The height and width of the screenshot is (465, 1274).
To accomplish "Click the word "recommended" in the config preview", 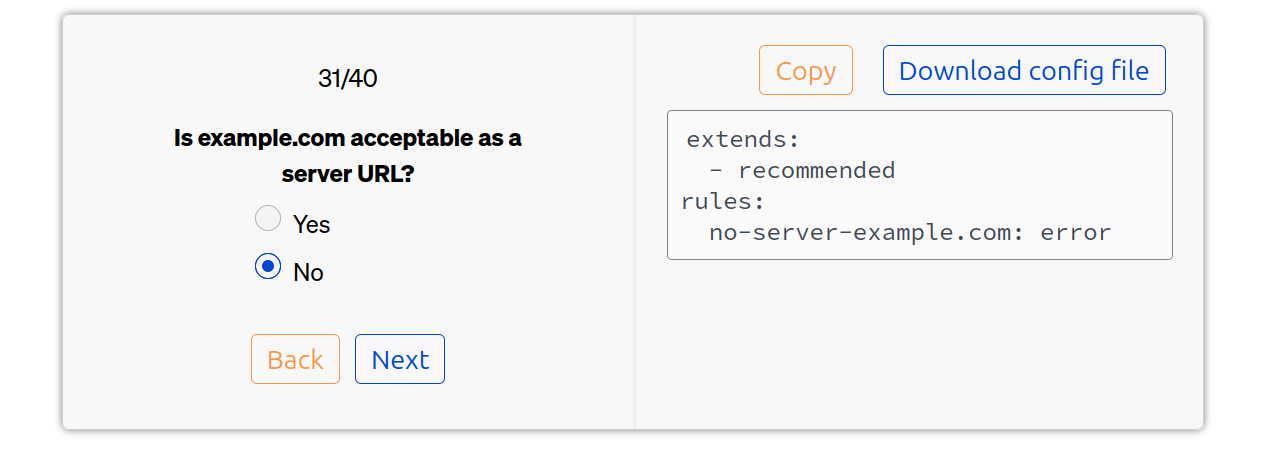I will 816,170.
